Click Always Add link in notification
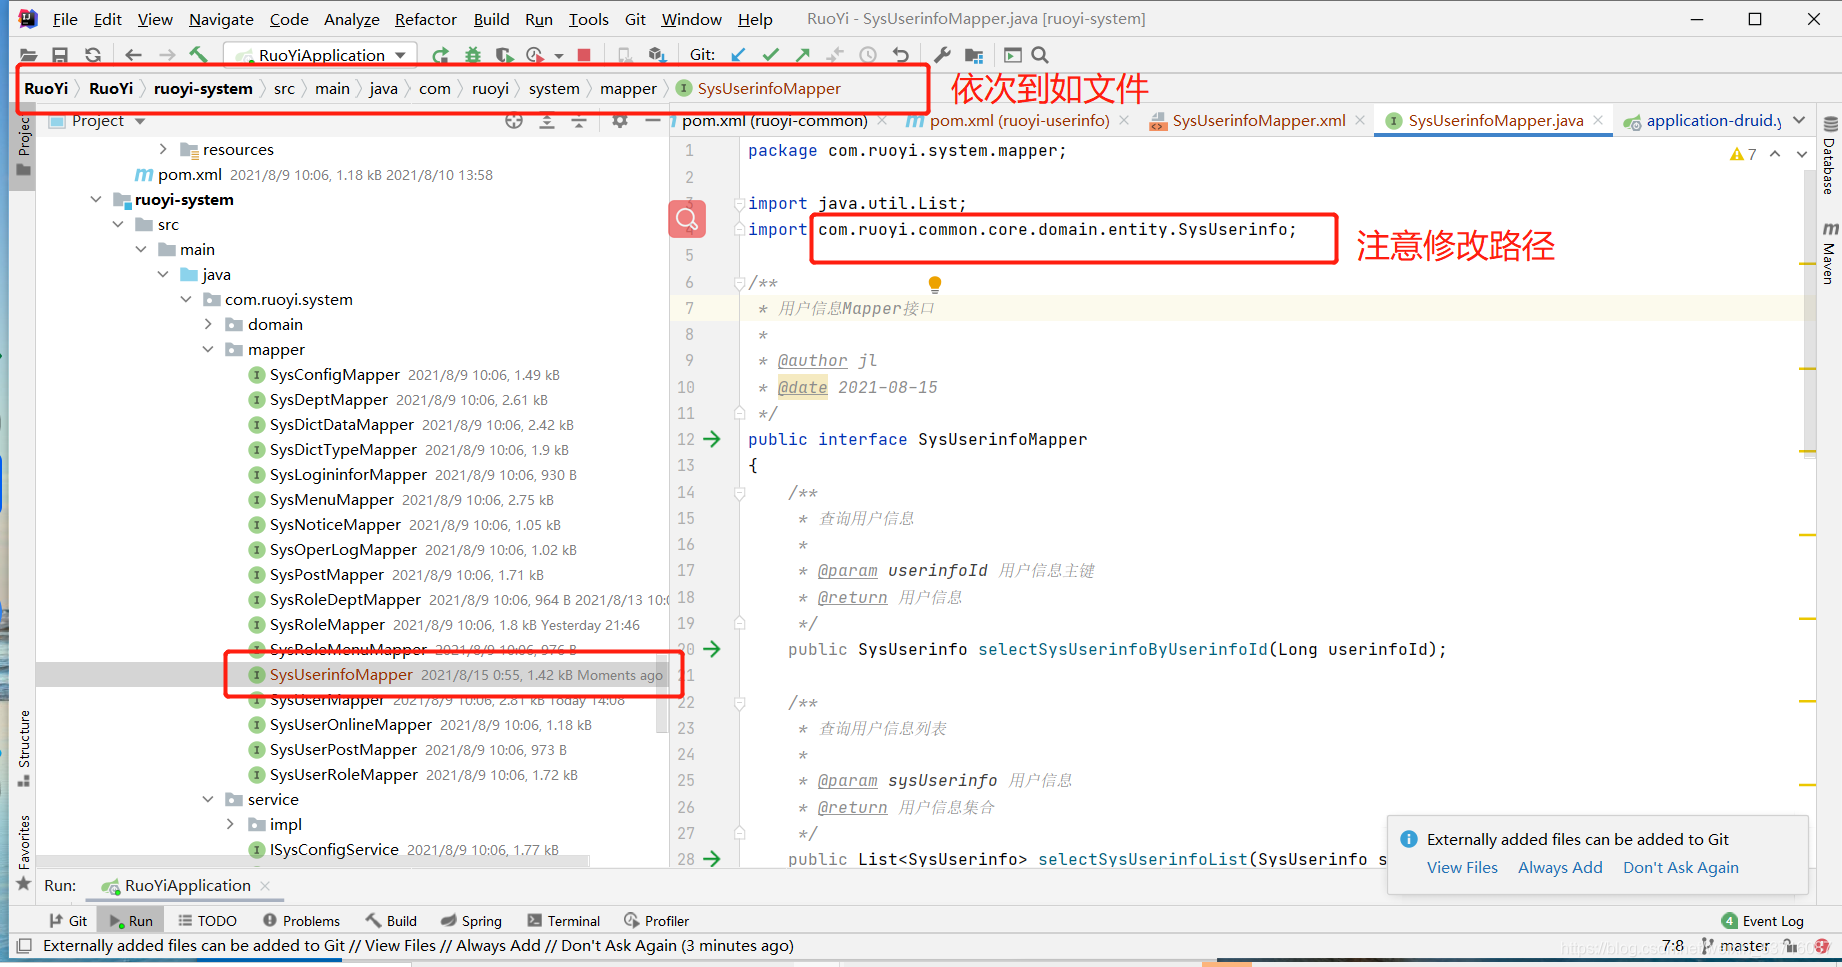Viewport: 1842px width, 967px height. [1560, 868]
